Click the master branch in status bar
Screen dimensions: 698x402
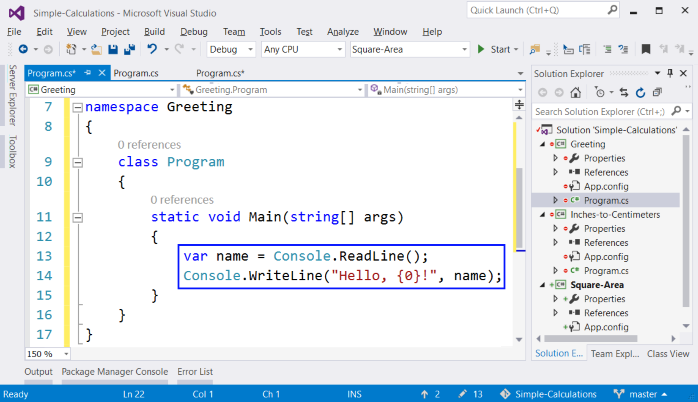[x=640, y=394]
